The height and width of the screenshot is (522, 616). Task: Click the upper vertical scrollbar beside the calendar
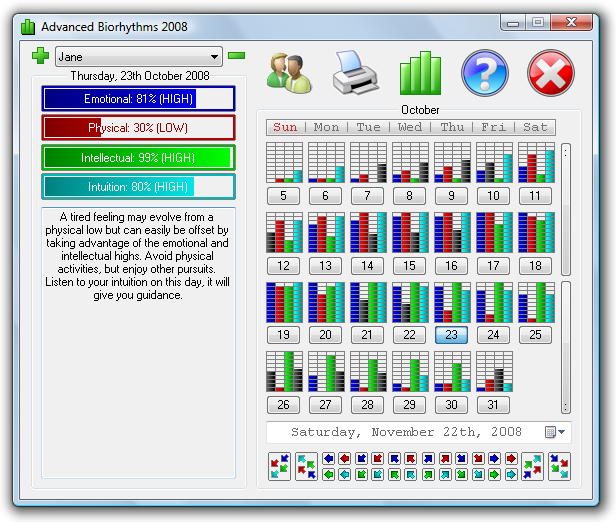tap(566, 209)
